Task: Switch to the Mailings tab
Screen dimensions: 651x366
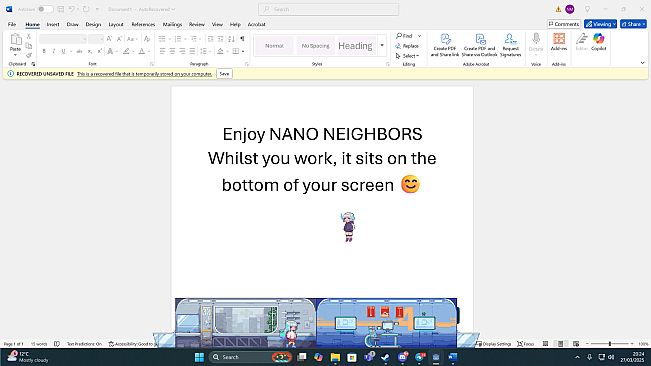Action: point(172,24)
